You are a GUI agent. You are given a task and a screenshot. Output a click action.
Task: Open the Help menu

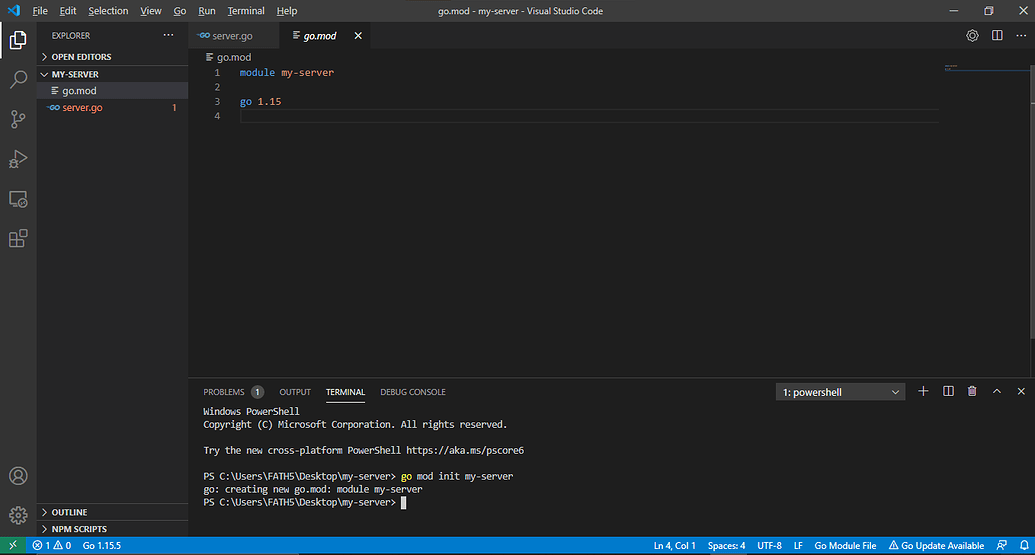point(286,11)
